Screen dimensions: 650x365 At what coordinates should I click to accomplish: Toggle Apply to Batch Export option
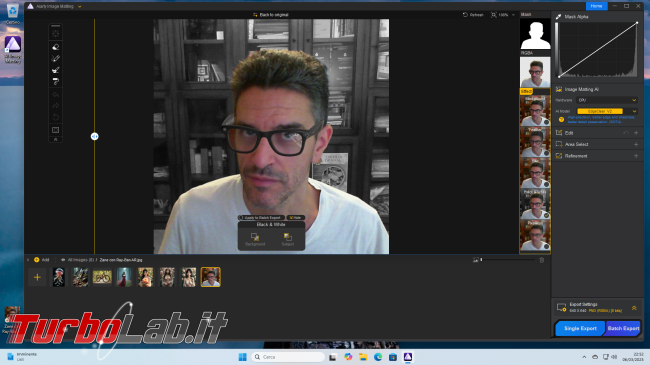point(261,217)
